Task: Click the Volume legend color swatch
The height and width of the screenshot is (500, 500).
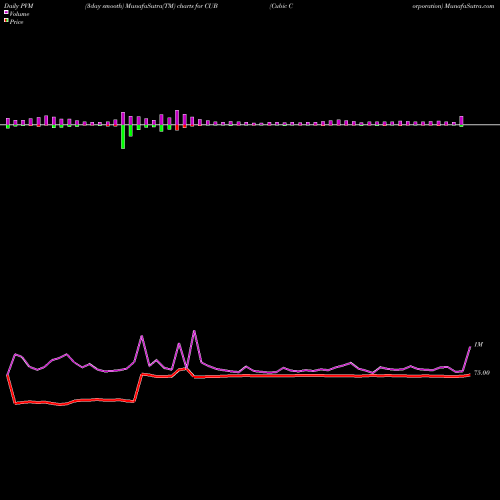Action: 6,12
